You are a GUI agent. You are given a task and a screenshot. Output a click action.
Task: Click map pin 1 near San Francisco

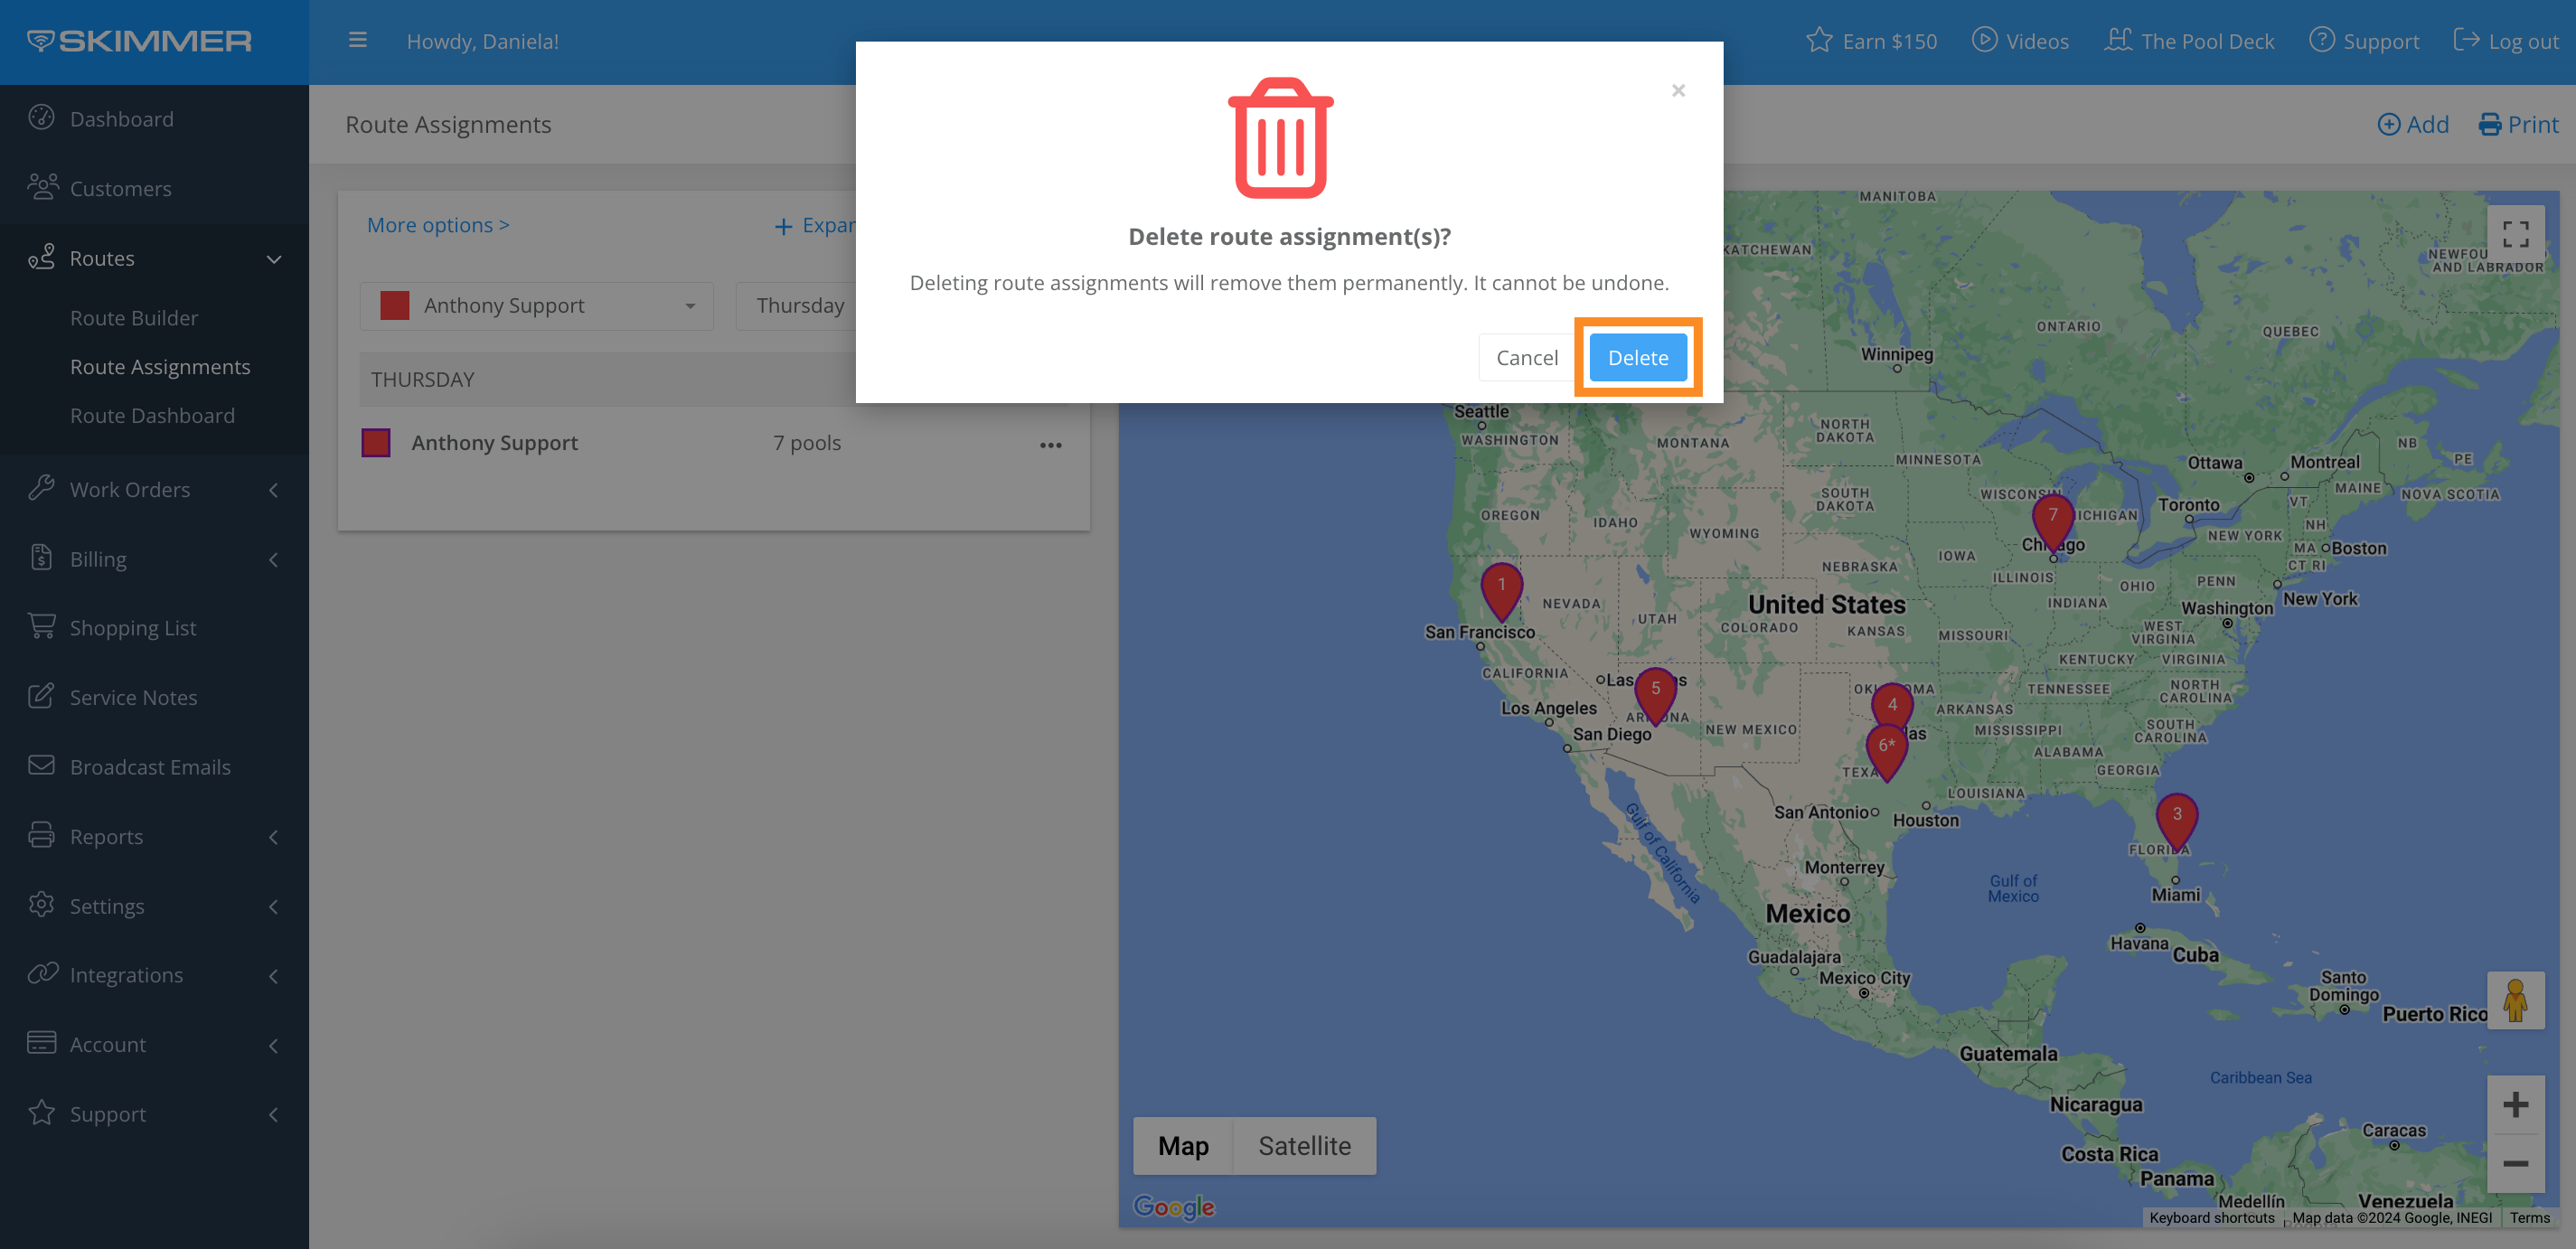pos(1501,590)
